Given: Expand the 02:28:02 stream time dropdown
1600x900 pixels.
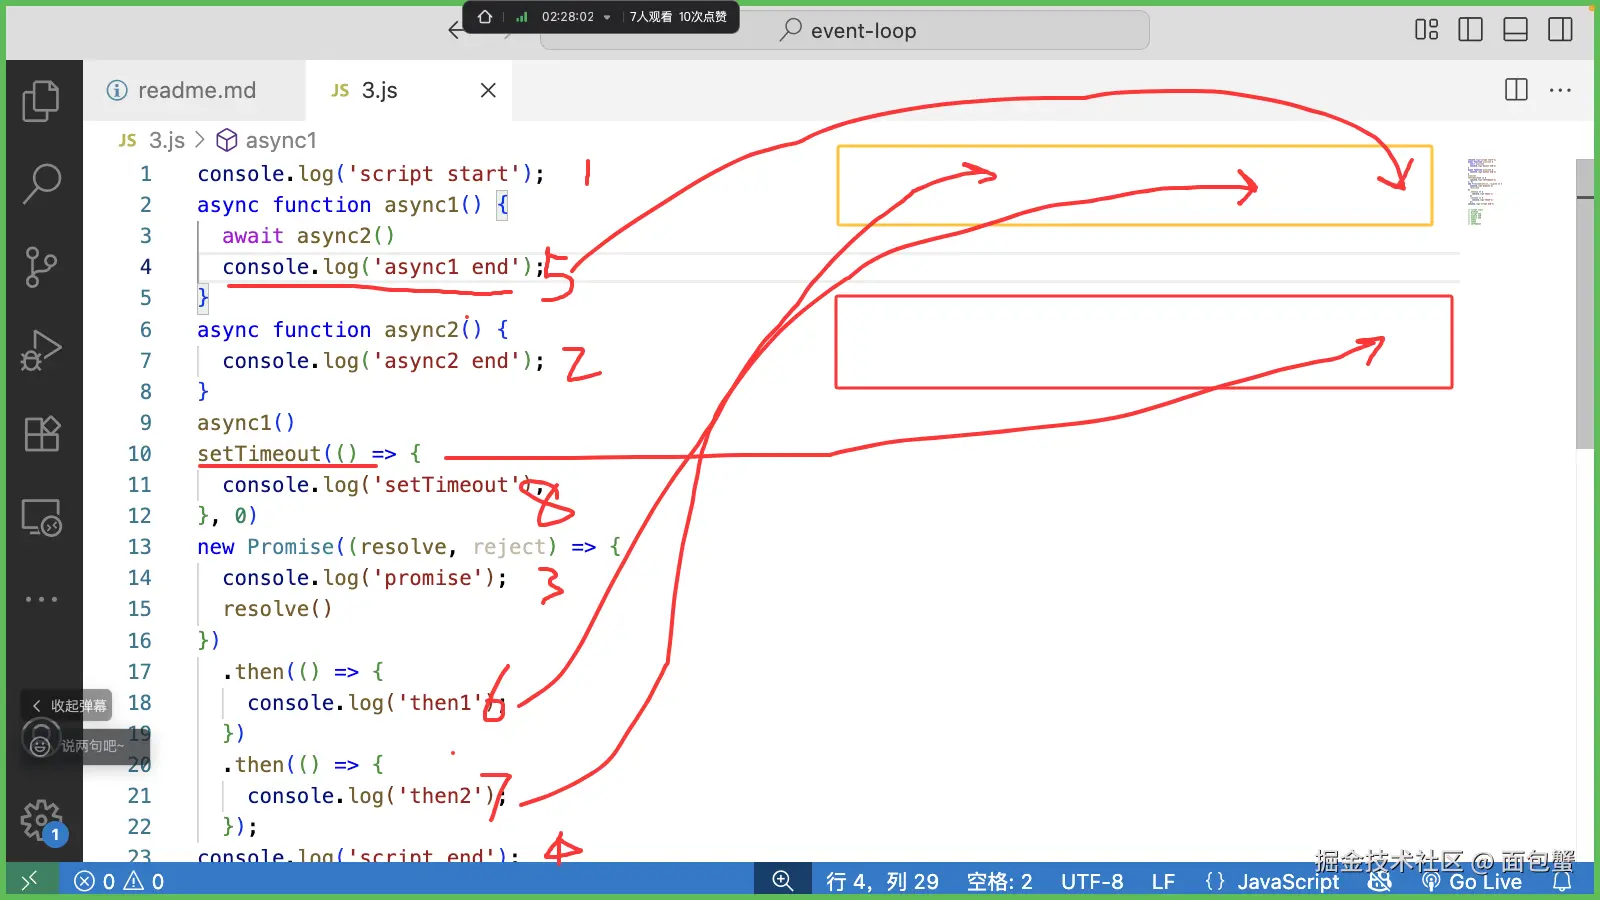Looking at the screenshot, I should (x=607, y=17).
